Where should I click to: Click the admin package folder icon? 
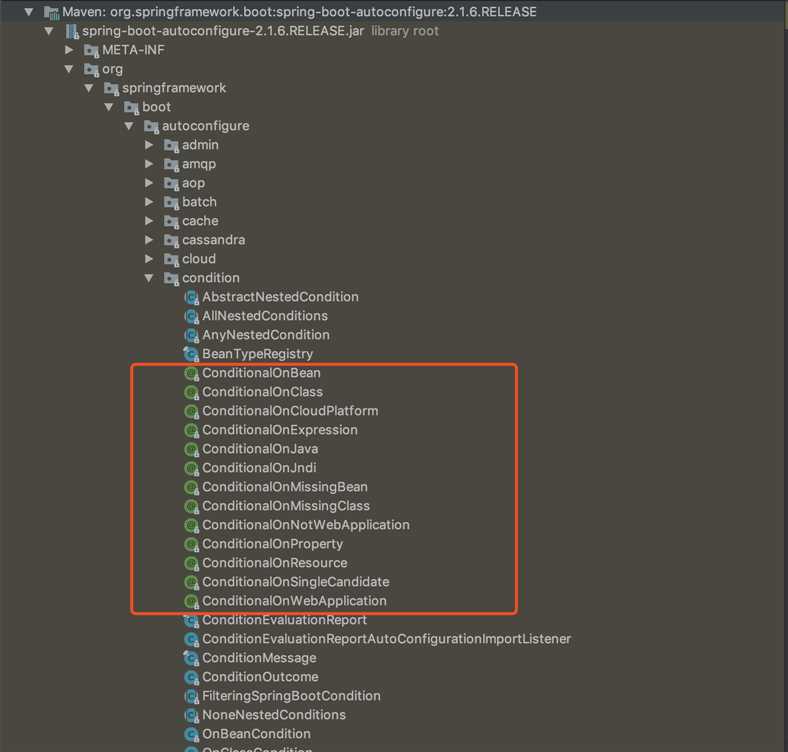[x=172, y=146]
